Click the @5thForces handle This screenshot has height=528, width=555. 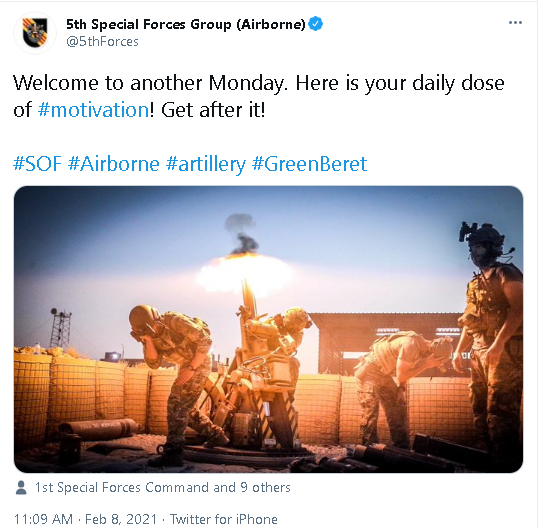click(x=102, y=42)
